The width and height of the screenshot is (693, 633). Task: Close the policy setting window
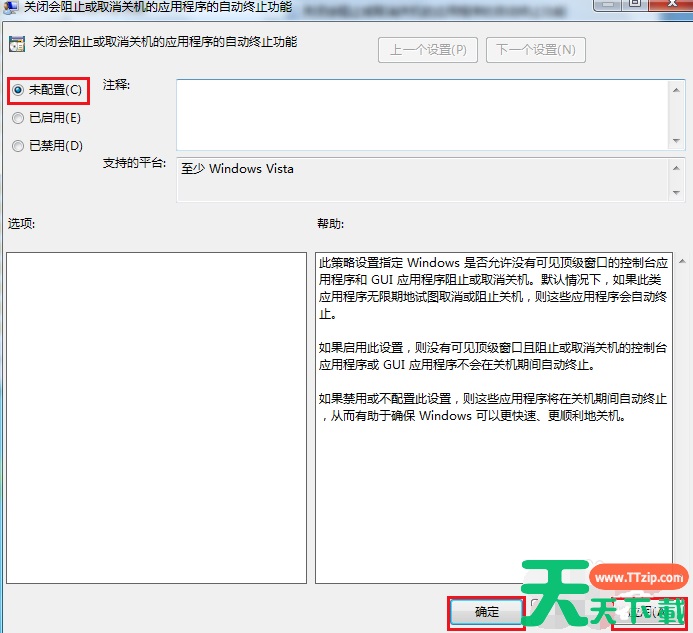[x=672, y=4]
